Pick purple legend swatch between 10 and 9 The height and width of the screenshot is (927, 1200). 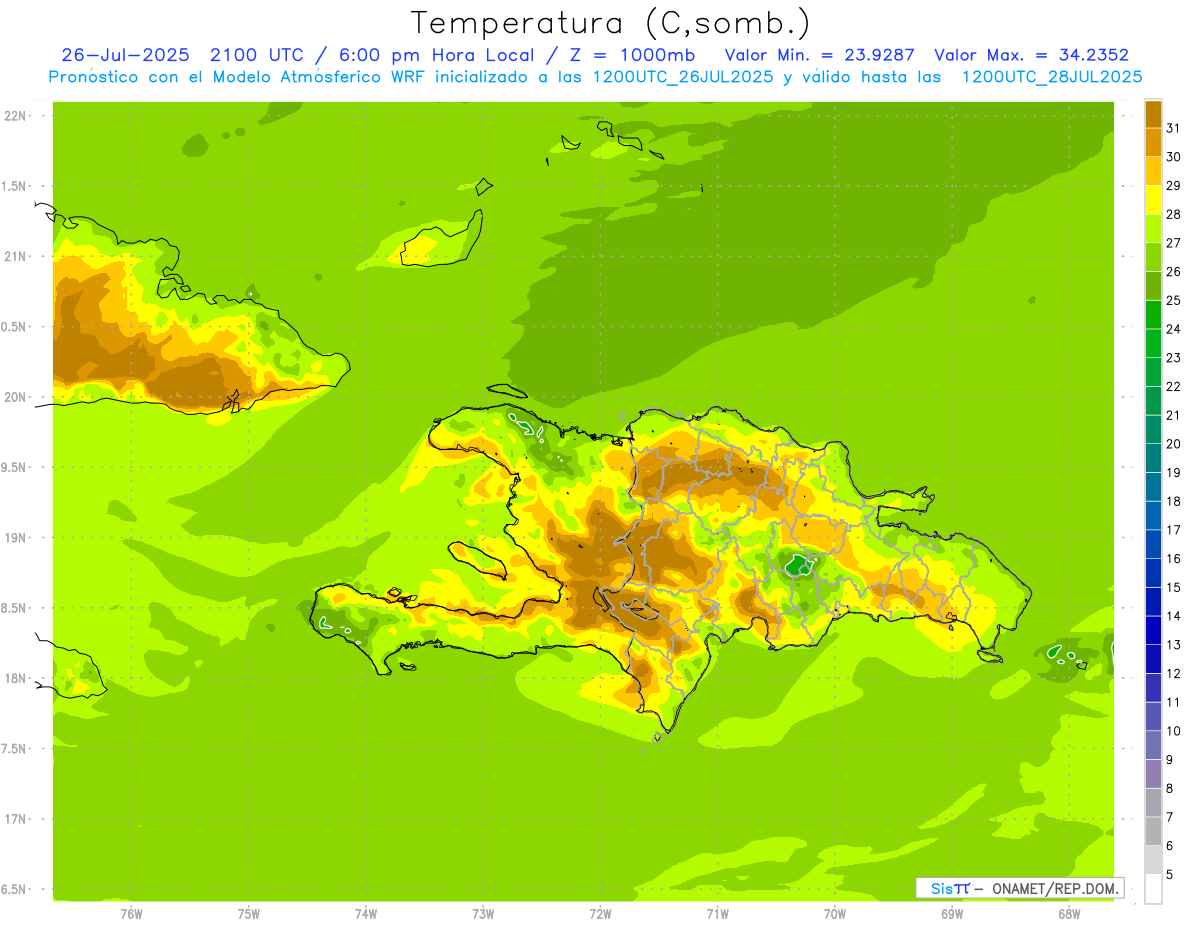point(1153,746)
